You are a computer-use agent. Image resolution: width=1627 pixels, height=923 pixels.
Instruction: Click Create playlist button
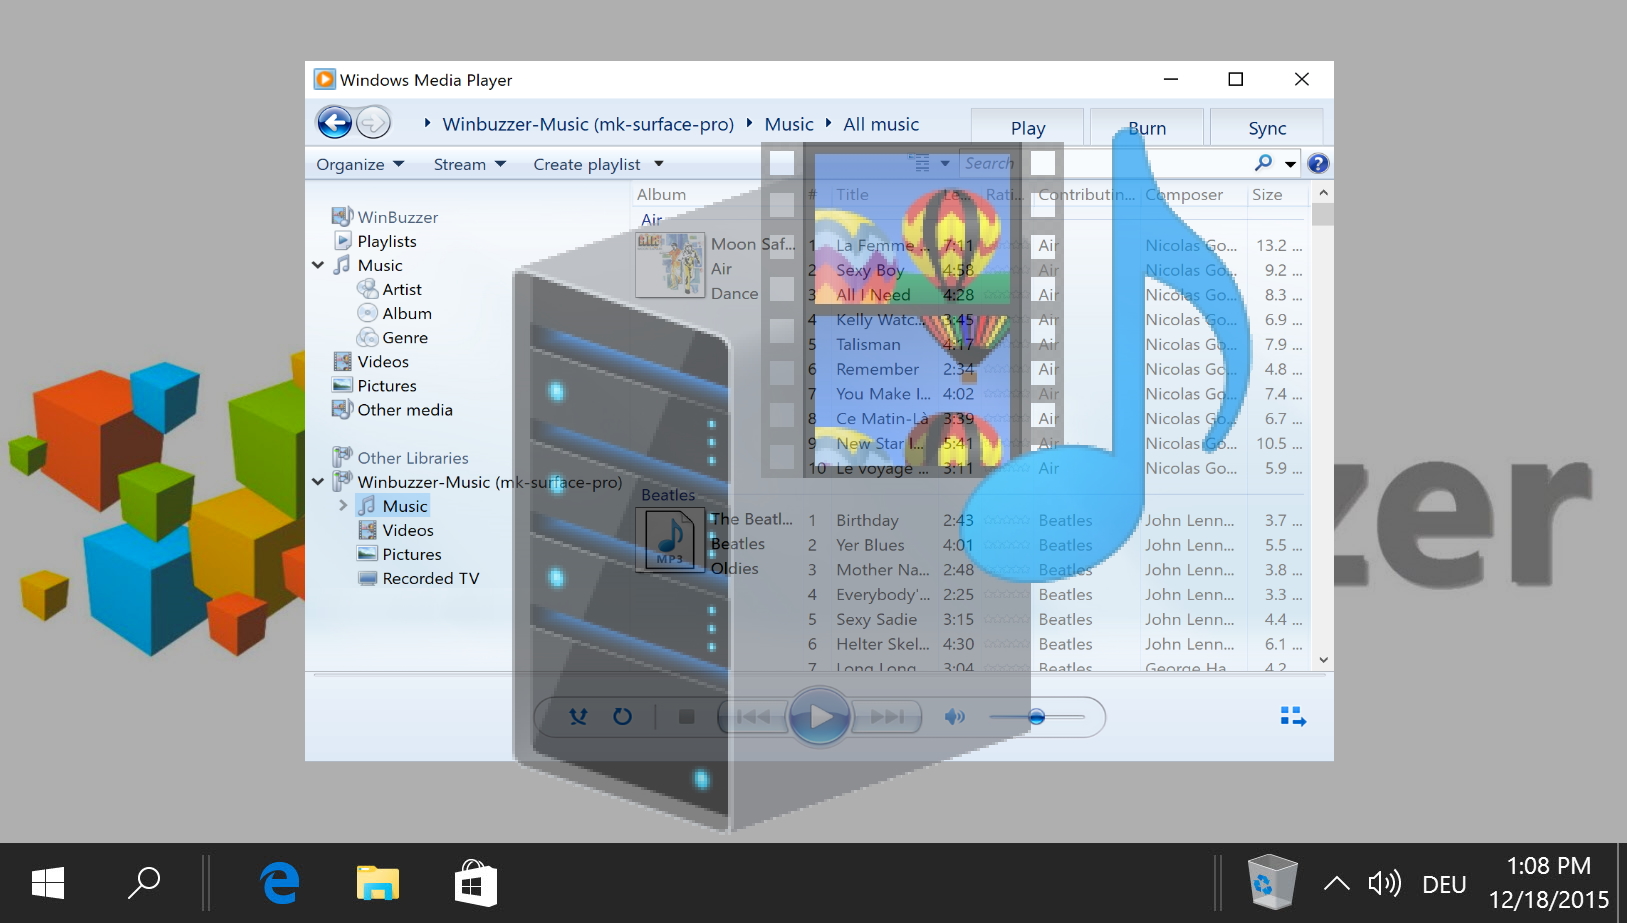point(587,164)
